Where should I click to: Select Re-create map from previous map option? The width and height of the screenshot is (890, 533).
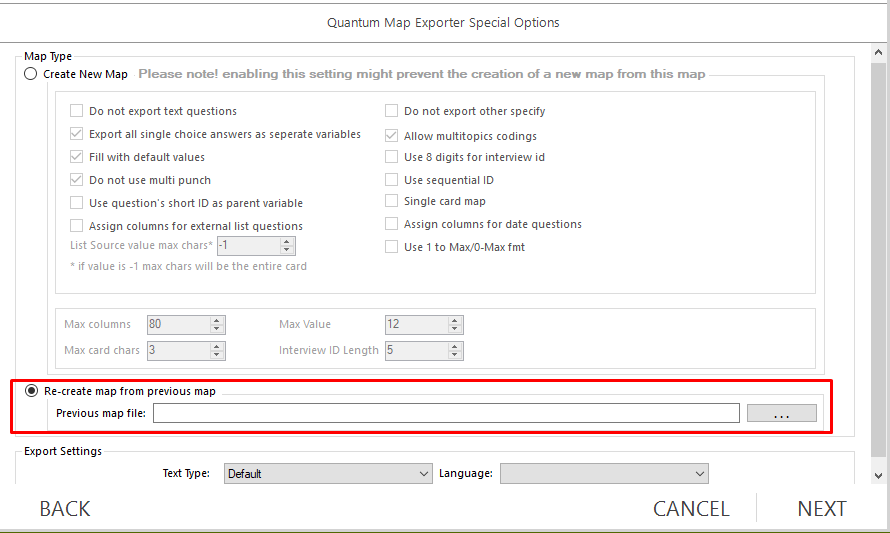(31, 391)
